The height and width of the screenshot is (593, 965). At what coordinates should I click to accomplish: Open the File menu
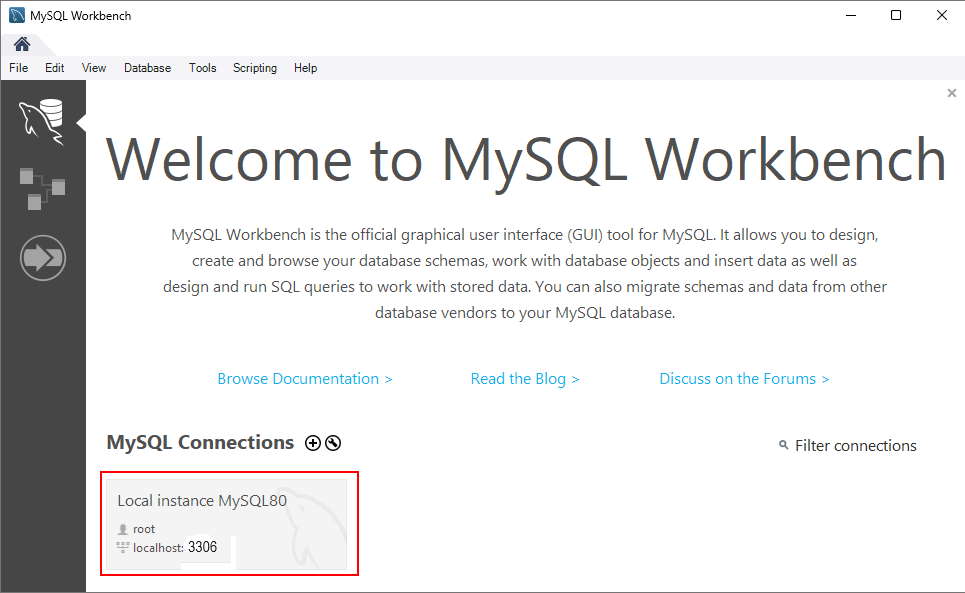coord(18,68)
